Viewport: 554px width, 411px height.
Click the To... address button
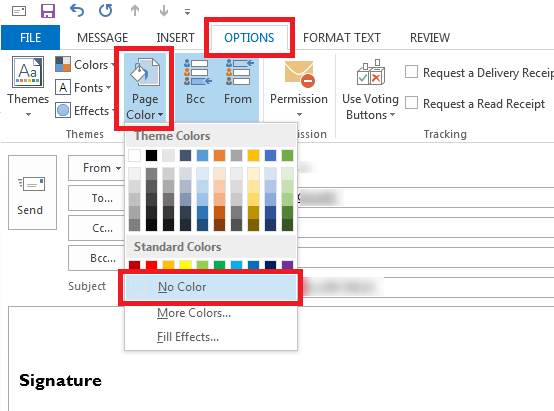tap(96, 198)
